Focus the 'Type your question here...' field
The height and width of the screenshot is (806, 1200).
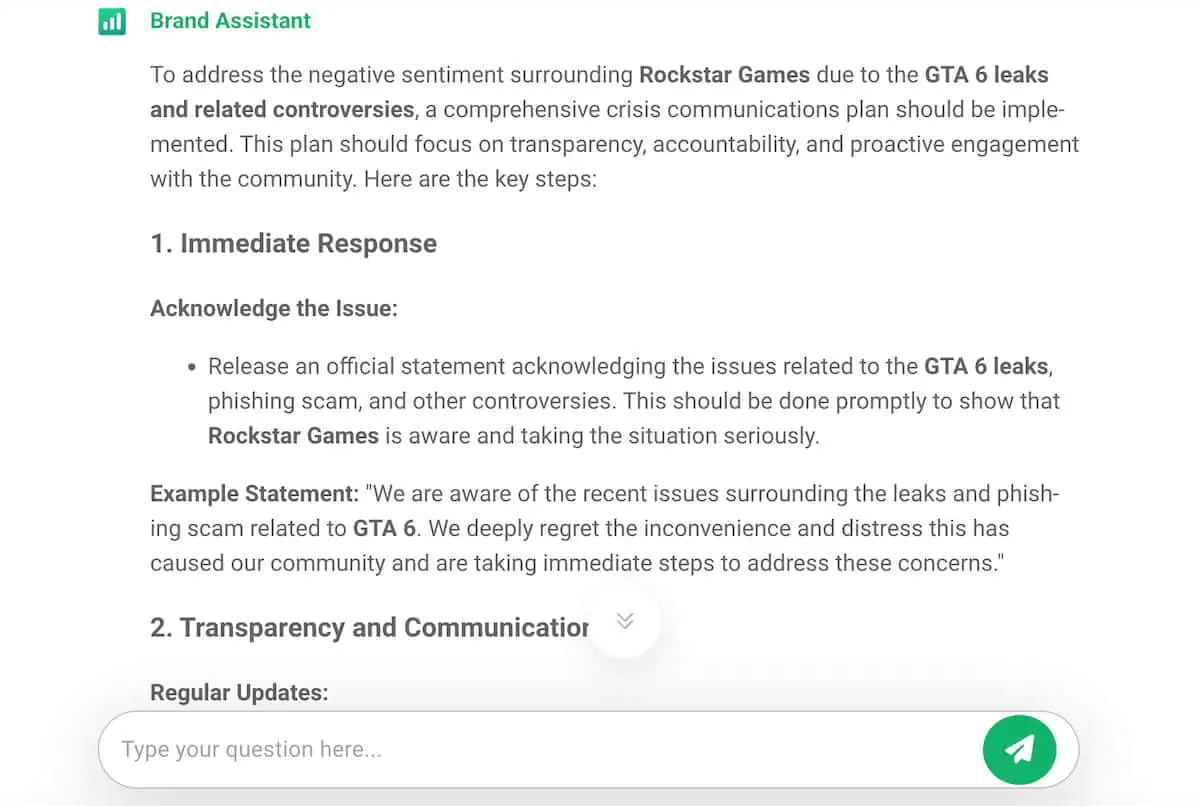click(540, 749)
